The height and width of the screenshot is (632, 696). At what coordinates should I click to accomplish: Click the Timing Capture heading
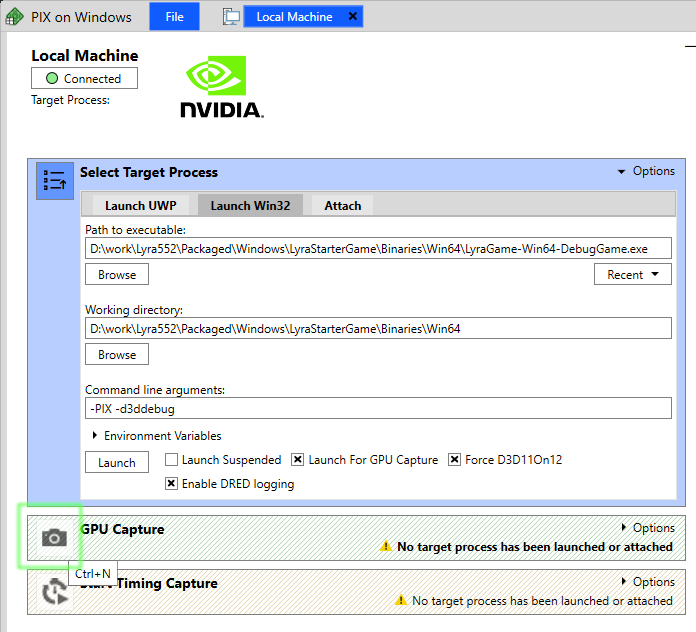167,583
